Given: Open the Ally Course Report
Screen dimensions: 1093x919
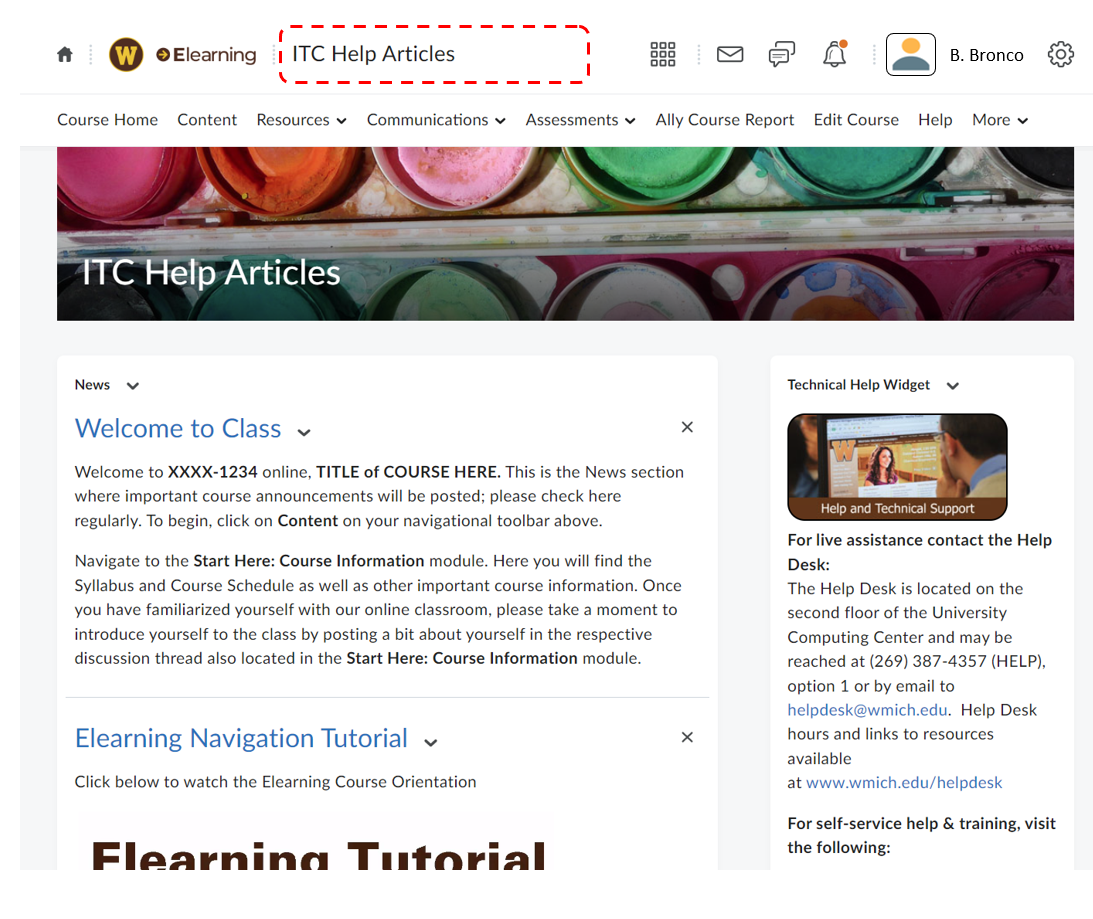Looking at the screenshot, I should 725,120.
